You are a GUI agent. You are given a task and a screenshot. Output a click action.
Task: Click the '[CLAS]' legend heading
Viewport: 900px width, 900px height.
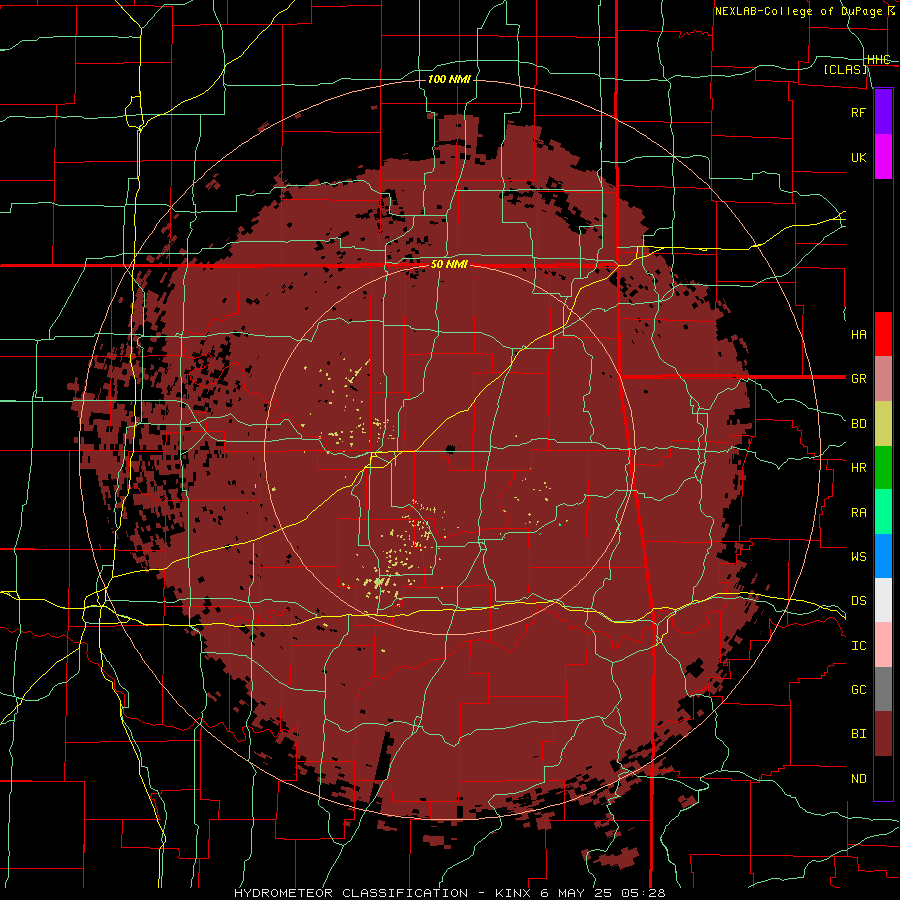[x=845, y=70]
